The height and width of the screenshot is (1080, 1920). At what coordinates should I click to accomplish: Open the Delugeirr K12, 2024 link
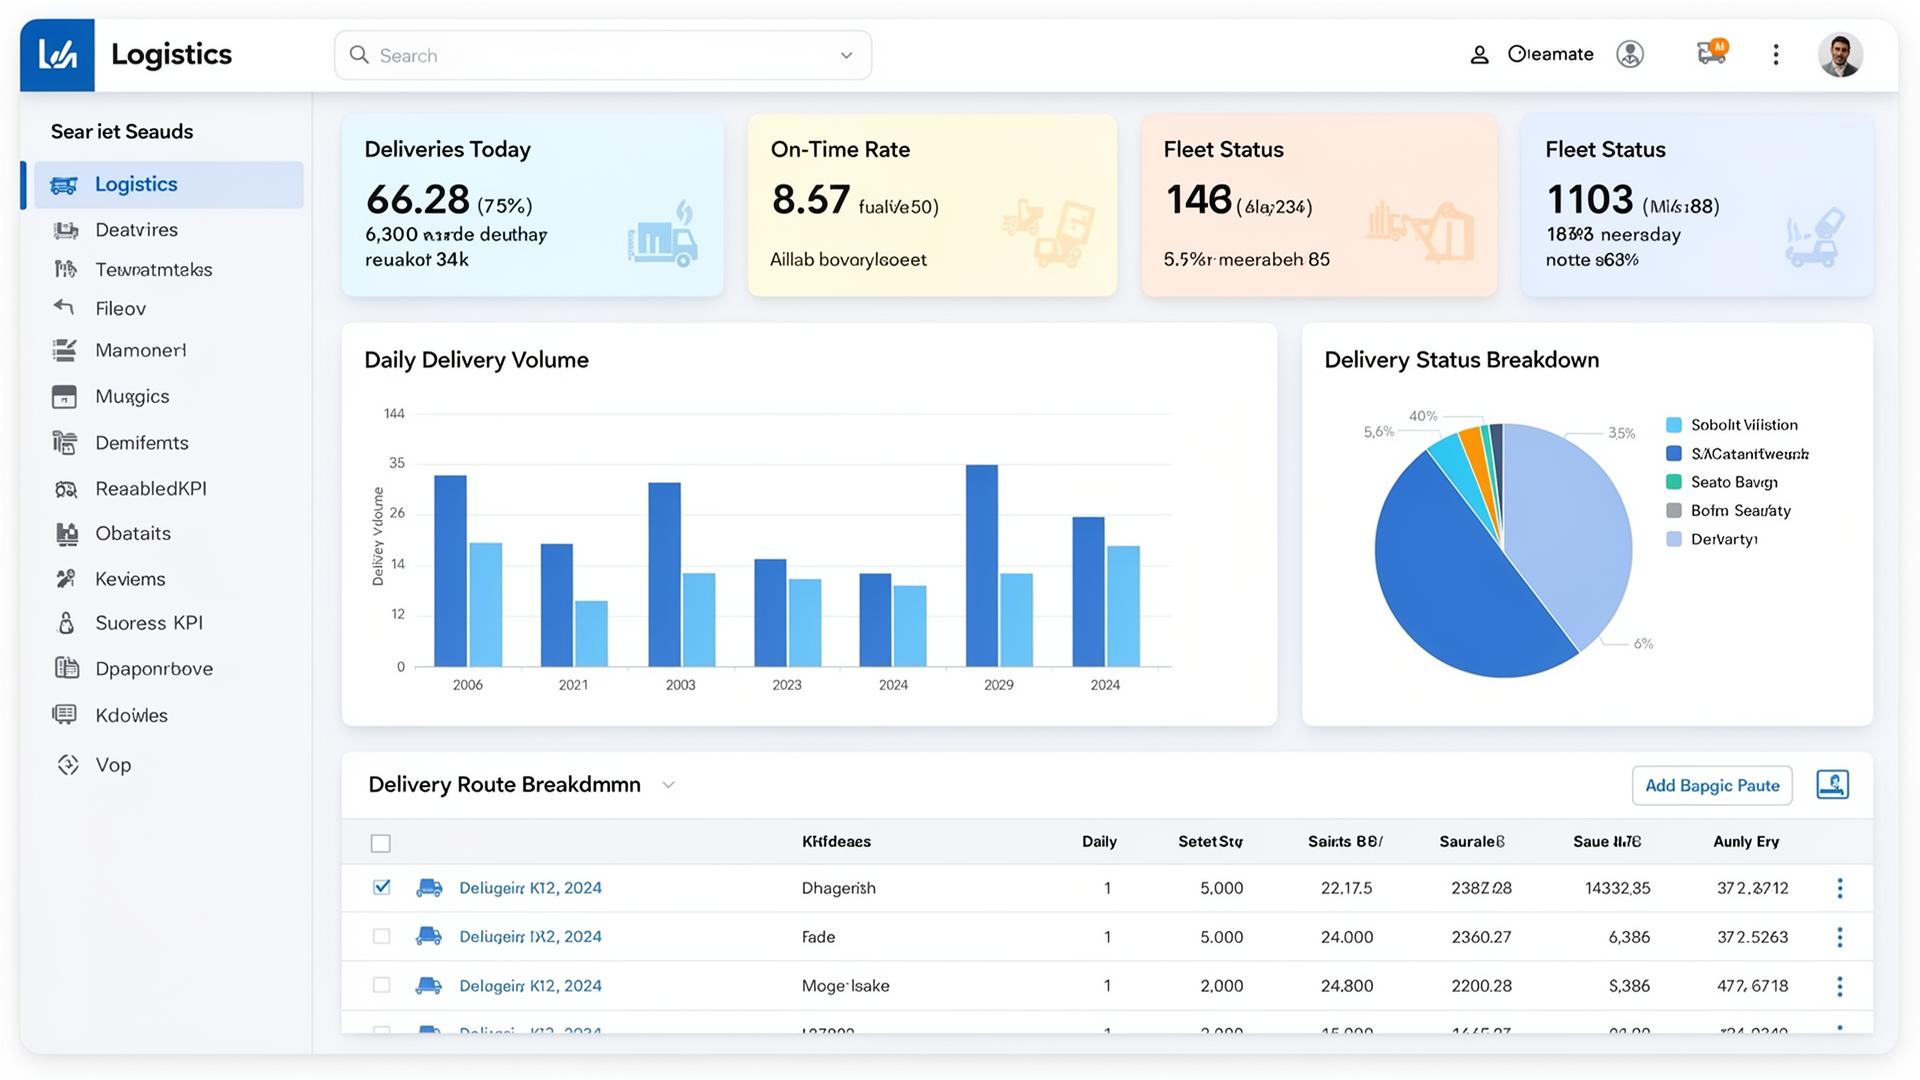(x=530, y=888)
